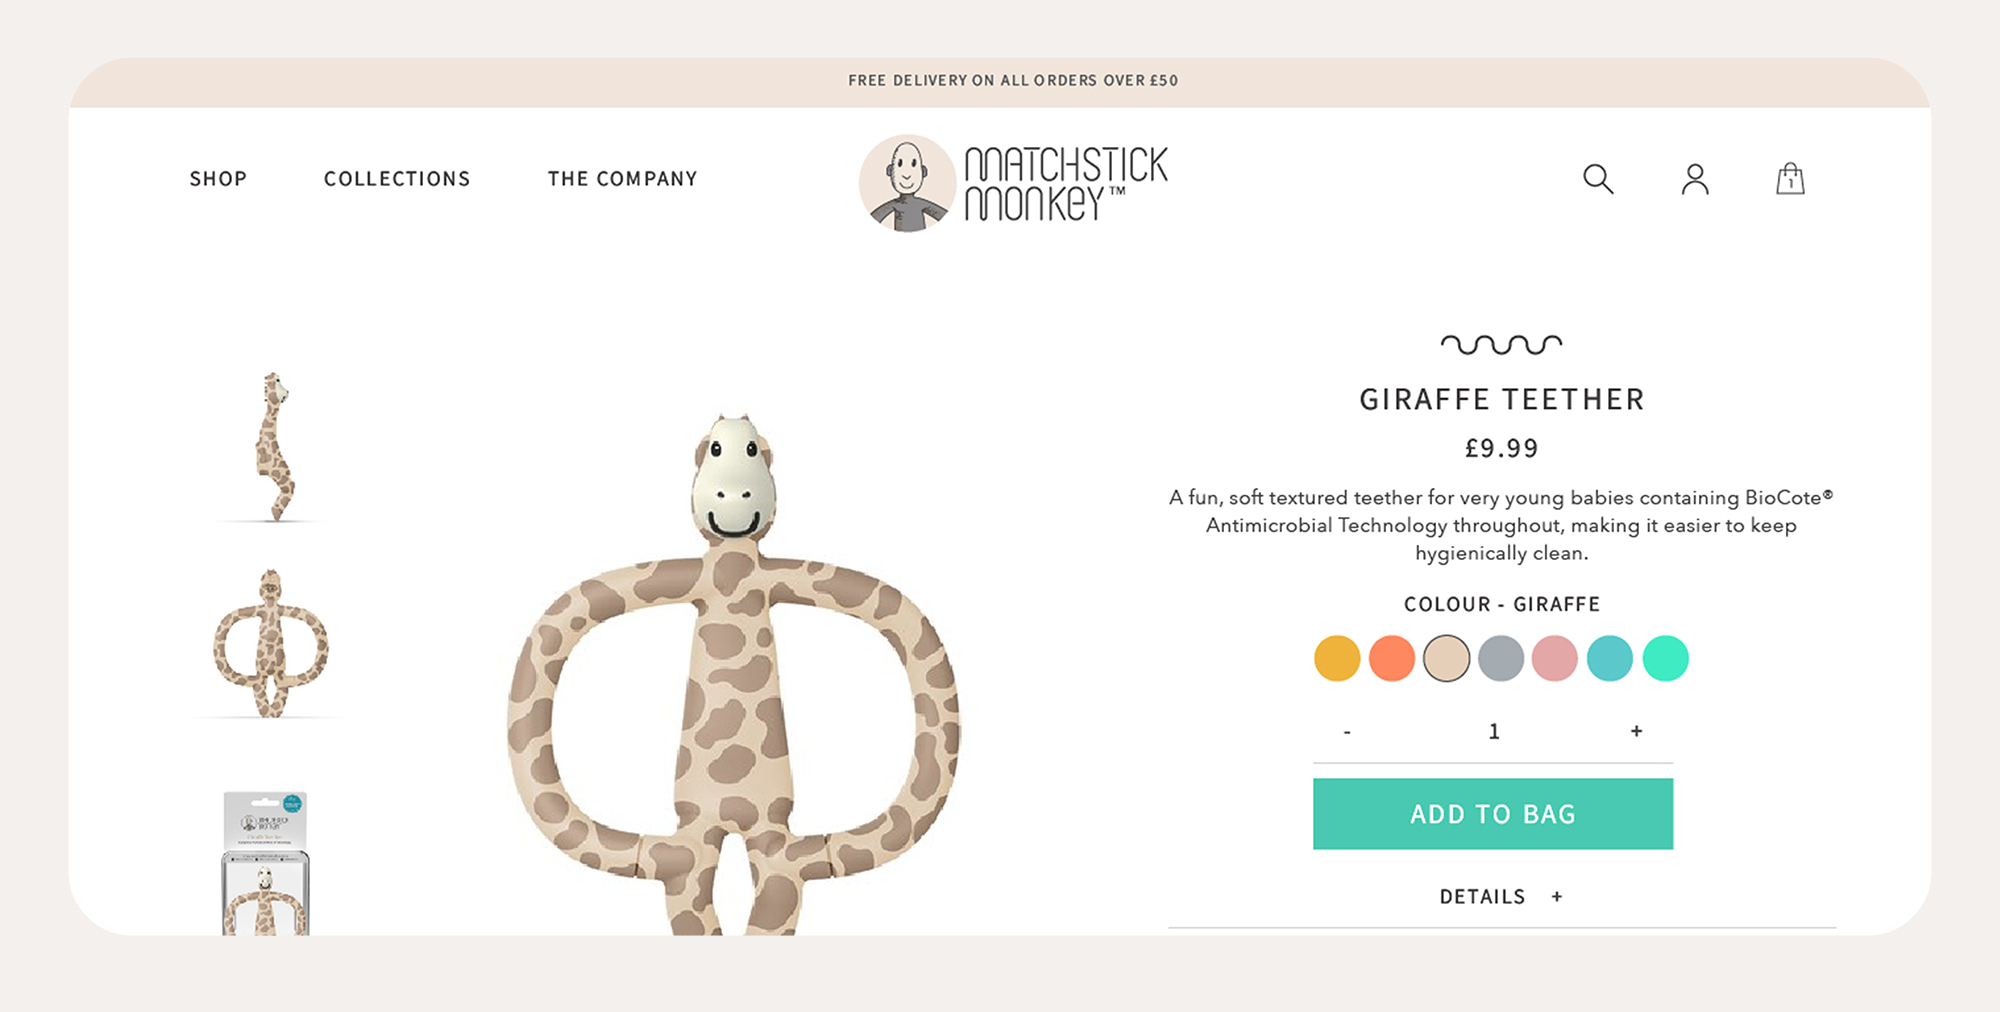Select the pink colour swatch

(x=1555, y=658)
